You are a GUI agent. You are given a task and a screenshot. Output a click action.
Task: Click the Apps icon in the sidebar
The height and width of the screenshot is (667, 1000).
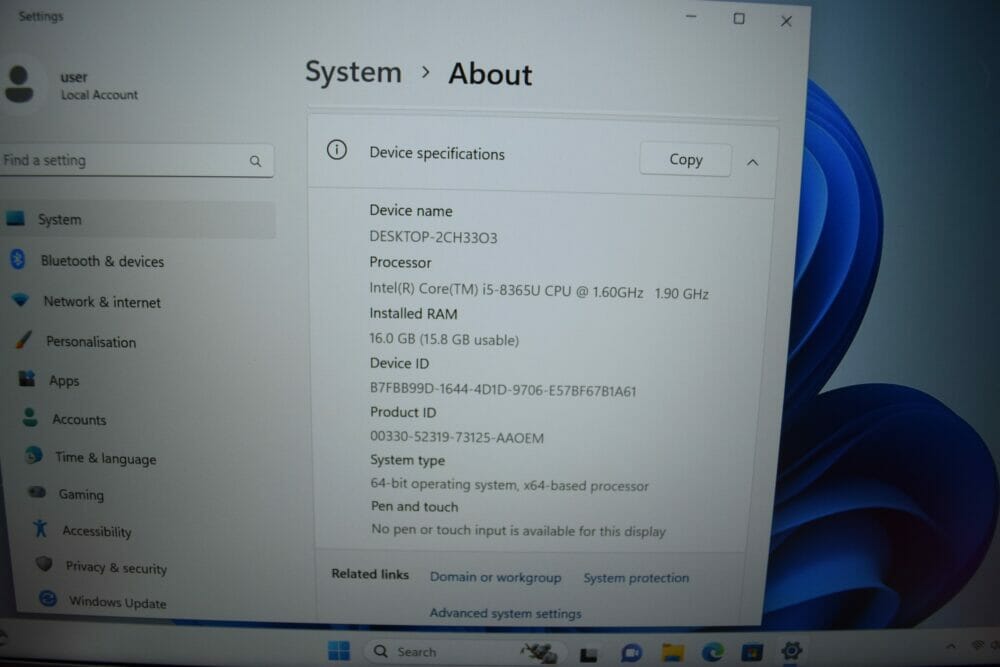(x=27, y=378)
